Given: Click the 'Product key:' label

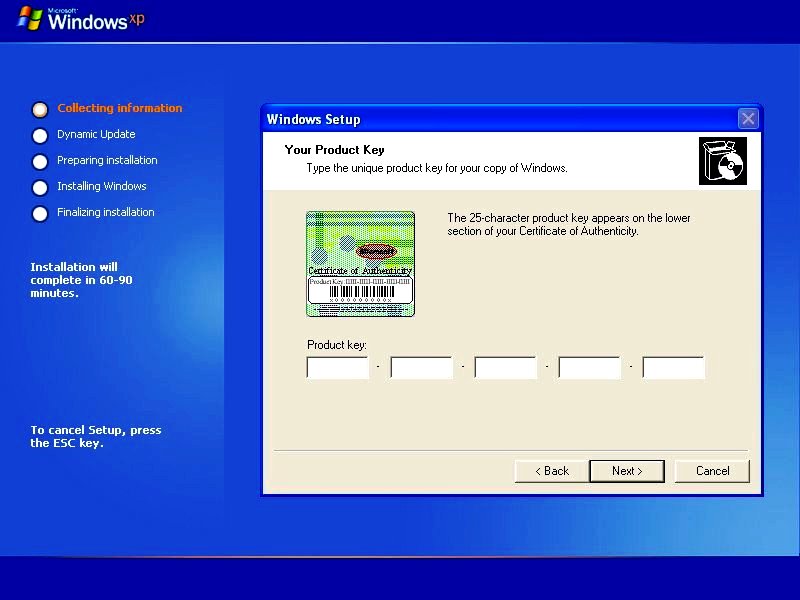Looking at the screenshot, I should (x=337, y=345).
